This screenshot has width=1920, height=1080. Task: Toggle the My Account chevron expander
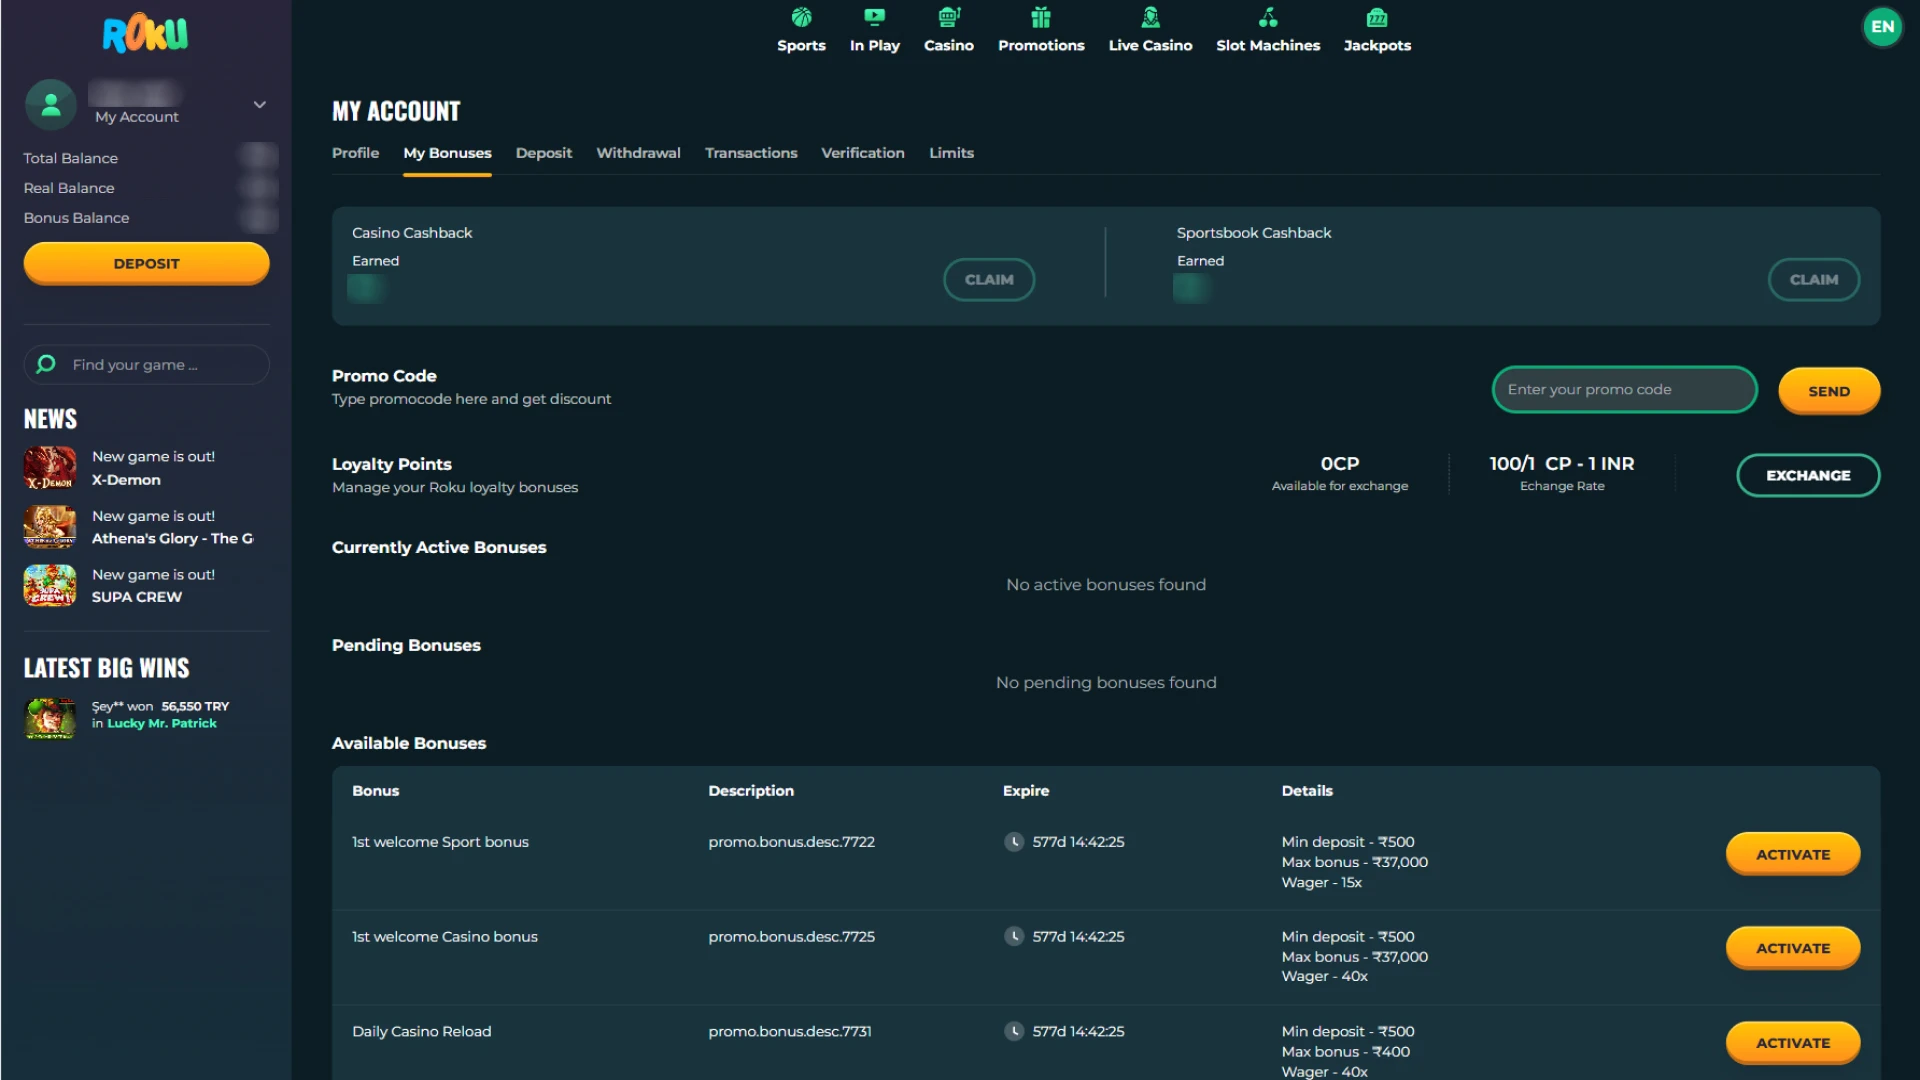pyautogui.click(x=258, y=104)
